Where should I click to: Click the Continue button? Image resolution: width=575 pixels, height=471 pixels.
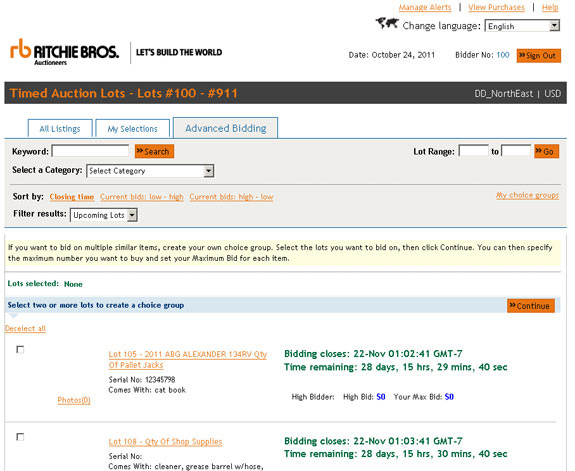click(x=531, y=306)
